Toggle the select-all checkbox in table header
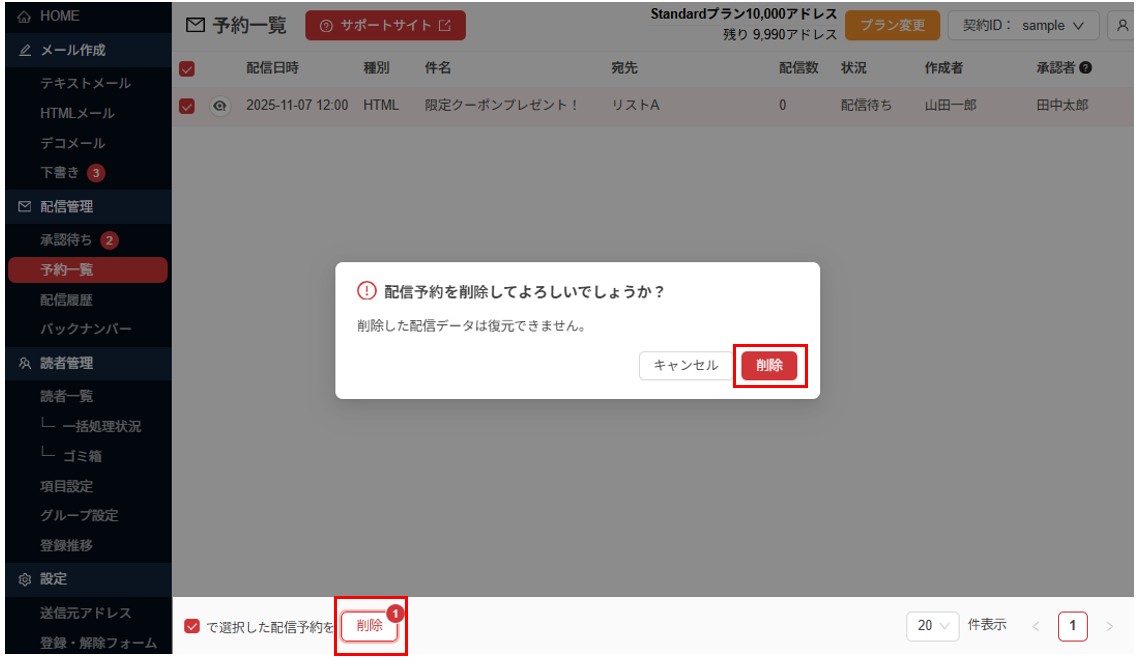This screenshot has height=666, width=1142. [186, 69]
